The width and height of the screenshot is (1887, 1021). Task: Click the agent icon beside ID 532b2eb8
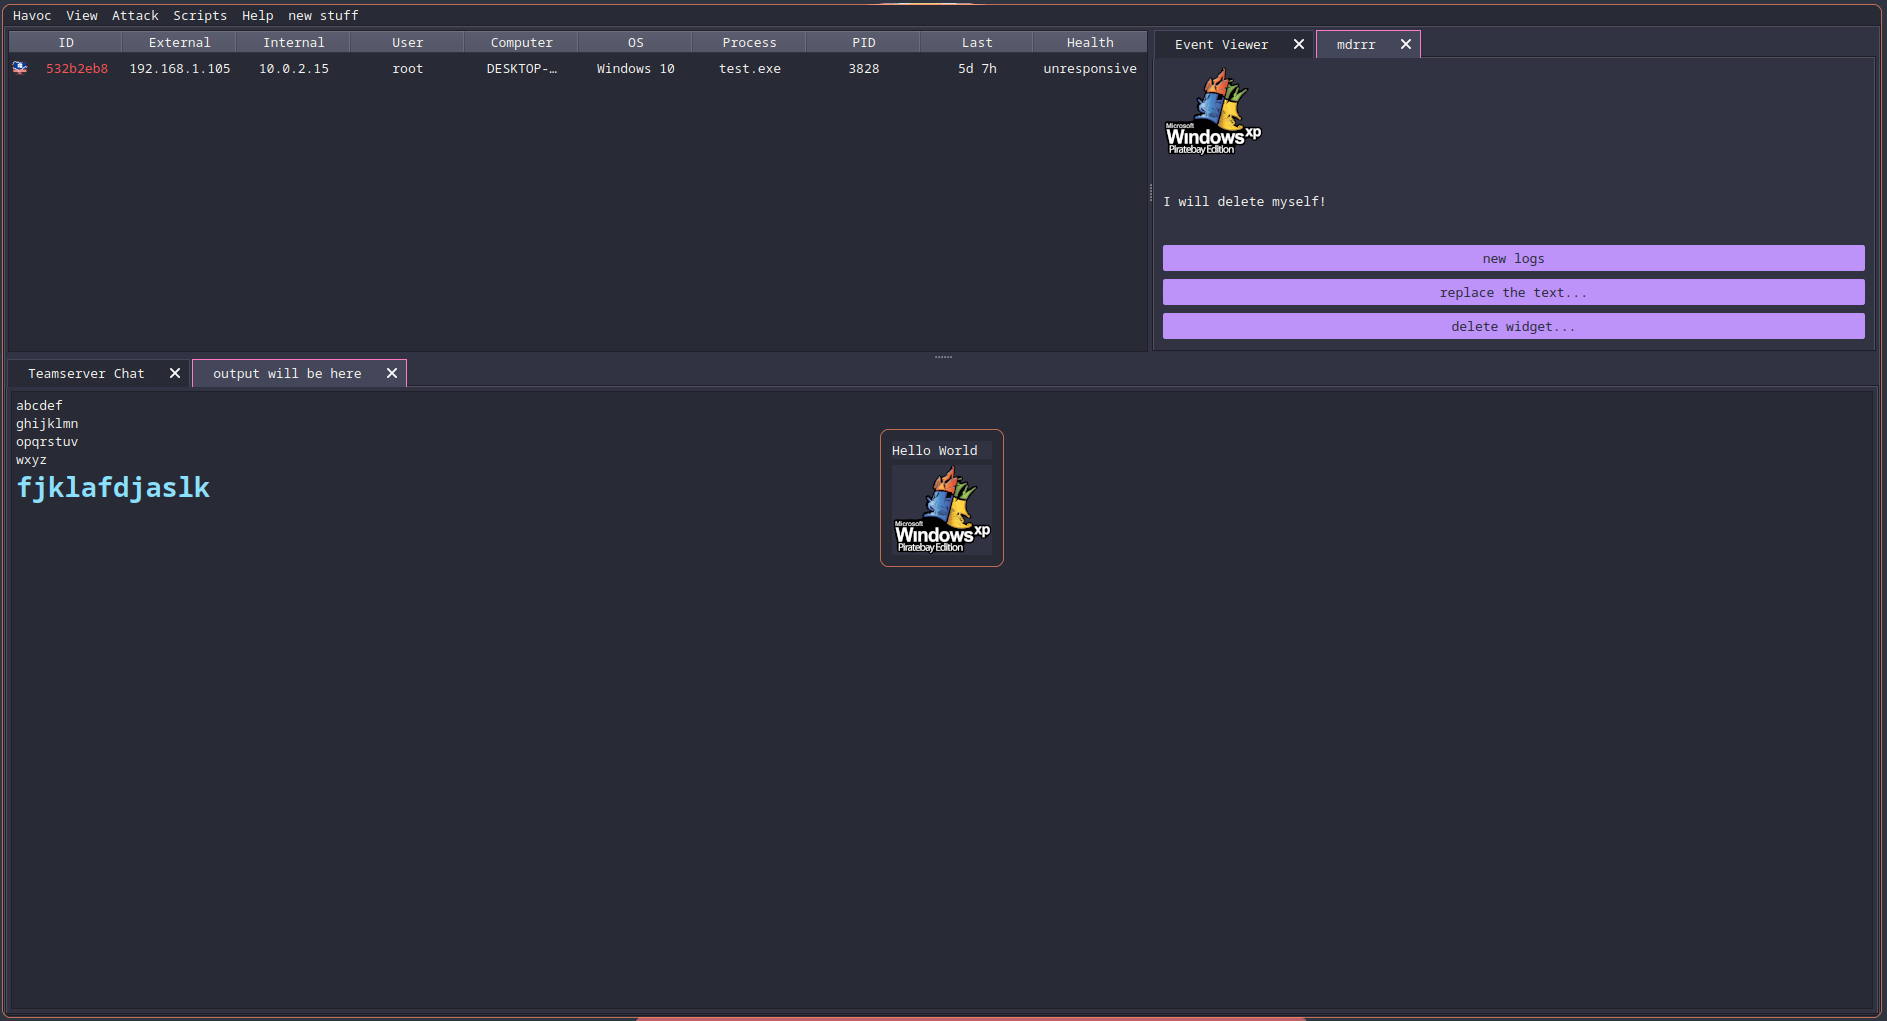tap(20, 68)
